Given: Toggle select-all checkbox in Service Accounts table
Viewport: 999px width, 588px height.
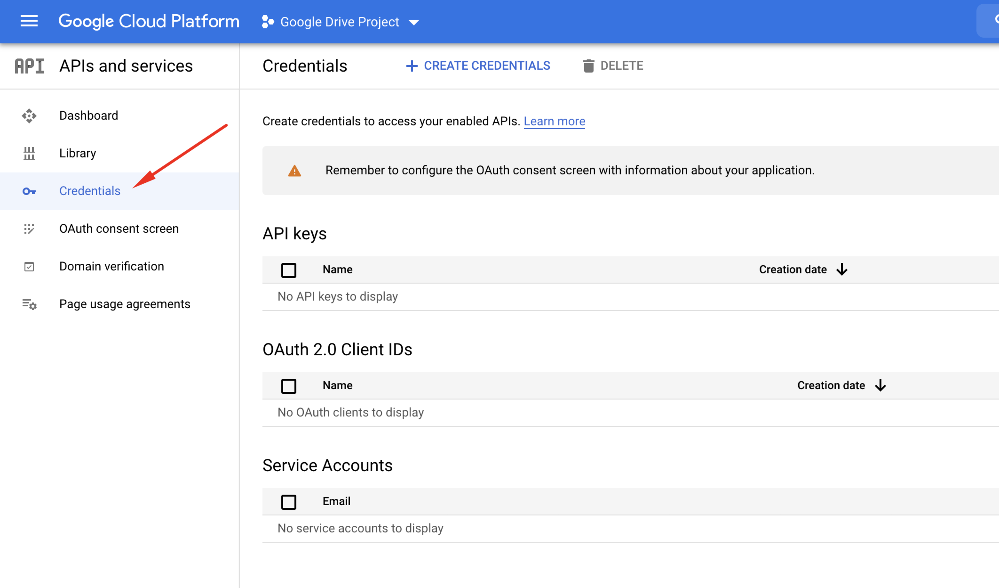Looking at the screenshot, I should click(x=289, y=502).
